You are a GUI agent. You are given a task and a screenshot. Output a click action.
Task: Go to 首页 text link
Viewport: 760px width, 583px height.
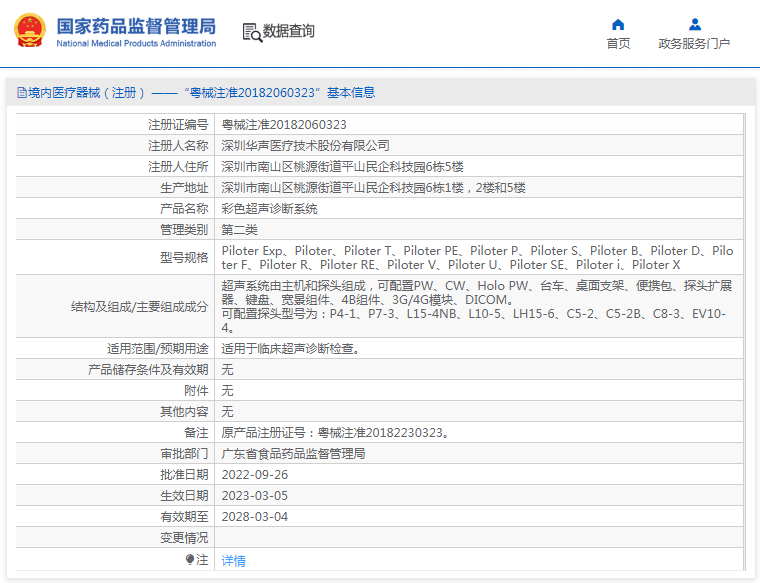pos(618,44)
